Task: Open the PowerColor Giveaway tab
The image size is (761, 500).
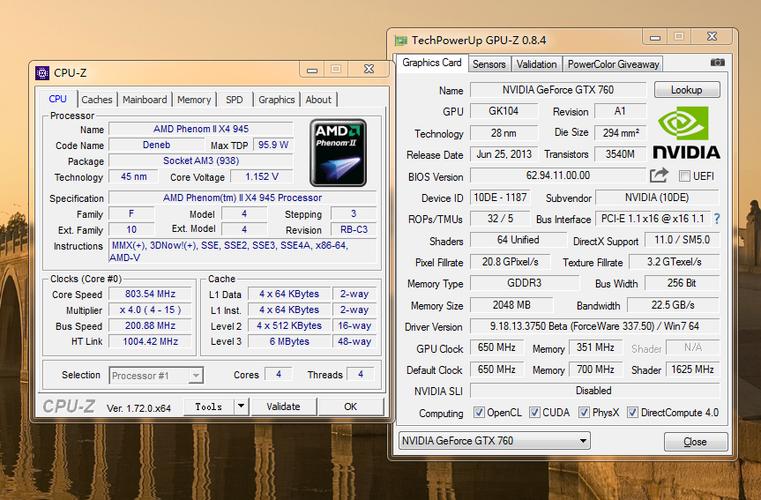Action: click(613, 64)
